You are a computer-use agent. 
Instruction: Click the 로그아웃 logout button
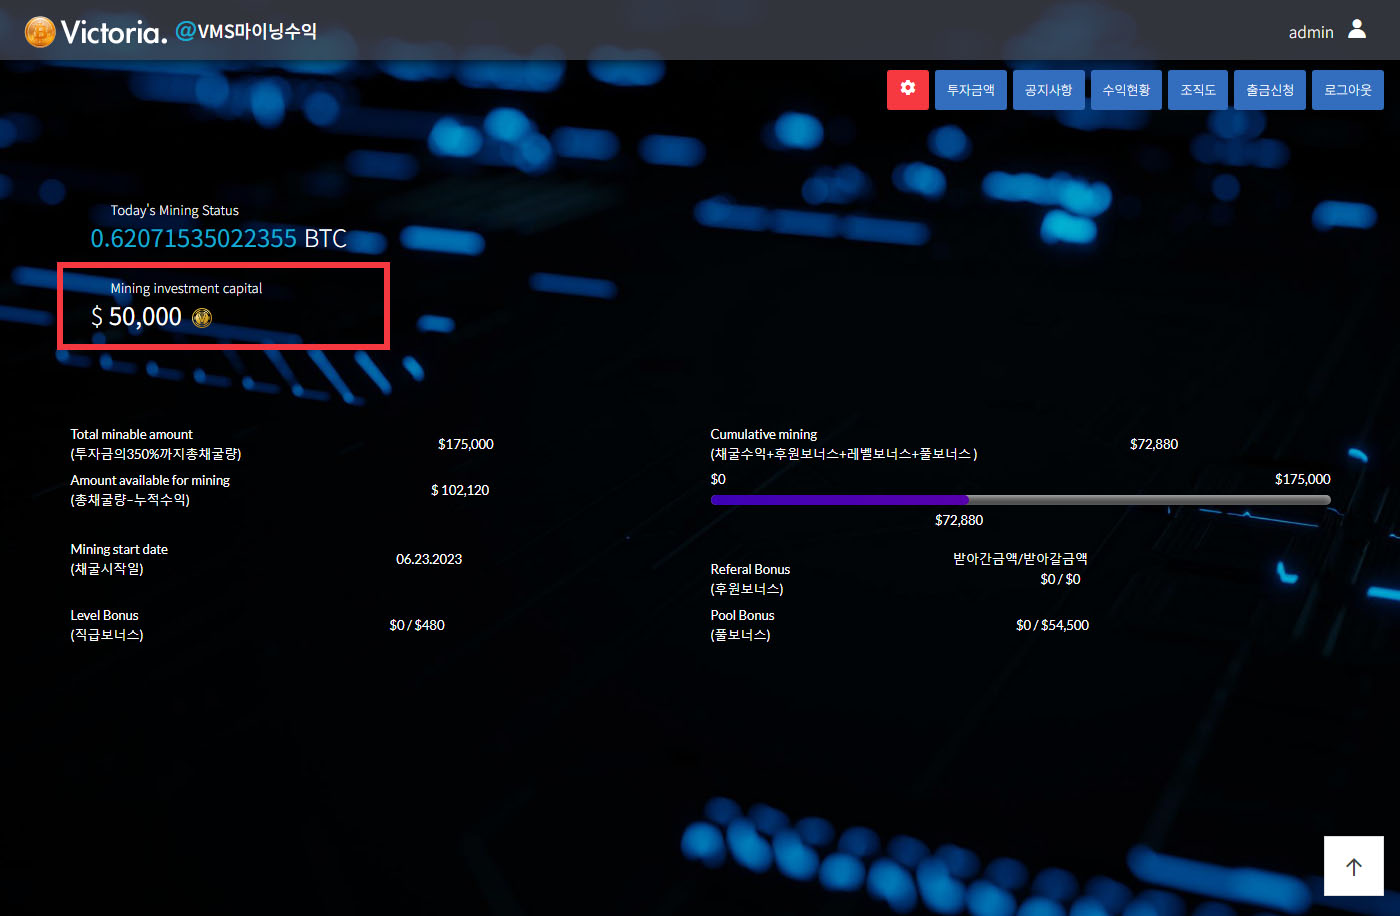[1347, 90]
